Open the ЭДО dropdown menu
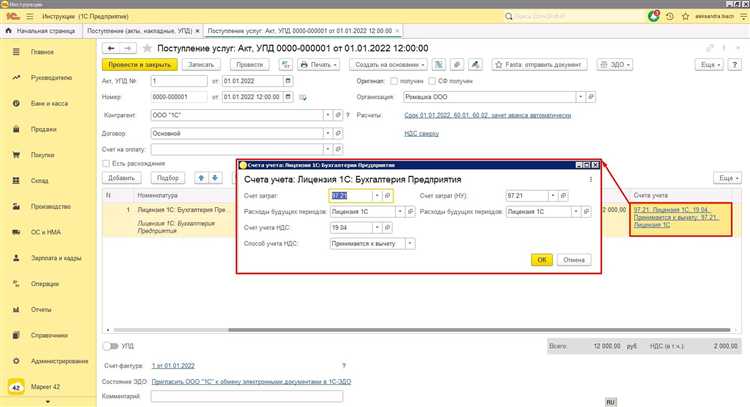The image size is (750, 407). tap(615, 65)
